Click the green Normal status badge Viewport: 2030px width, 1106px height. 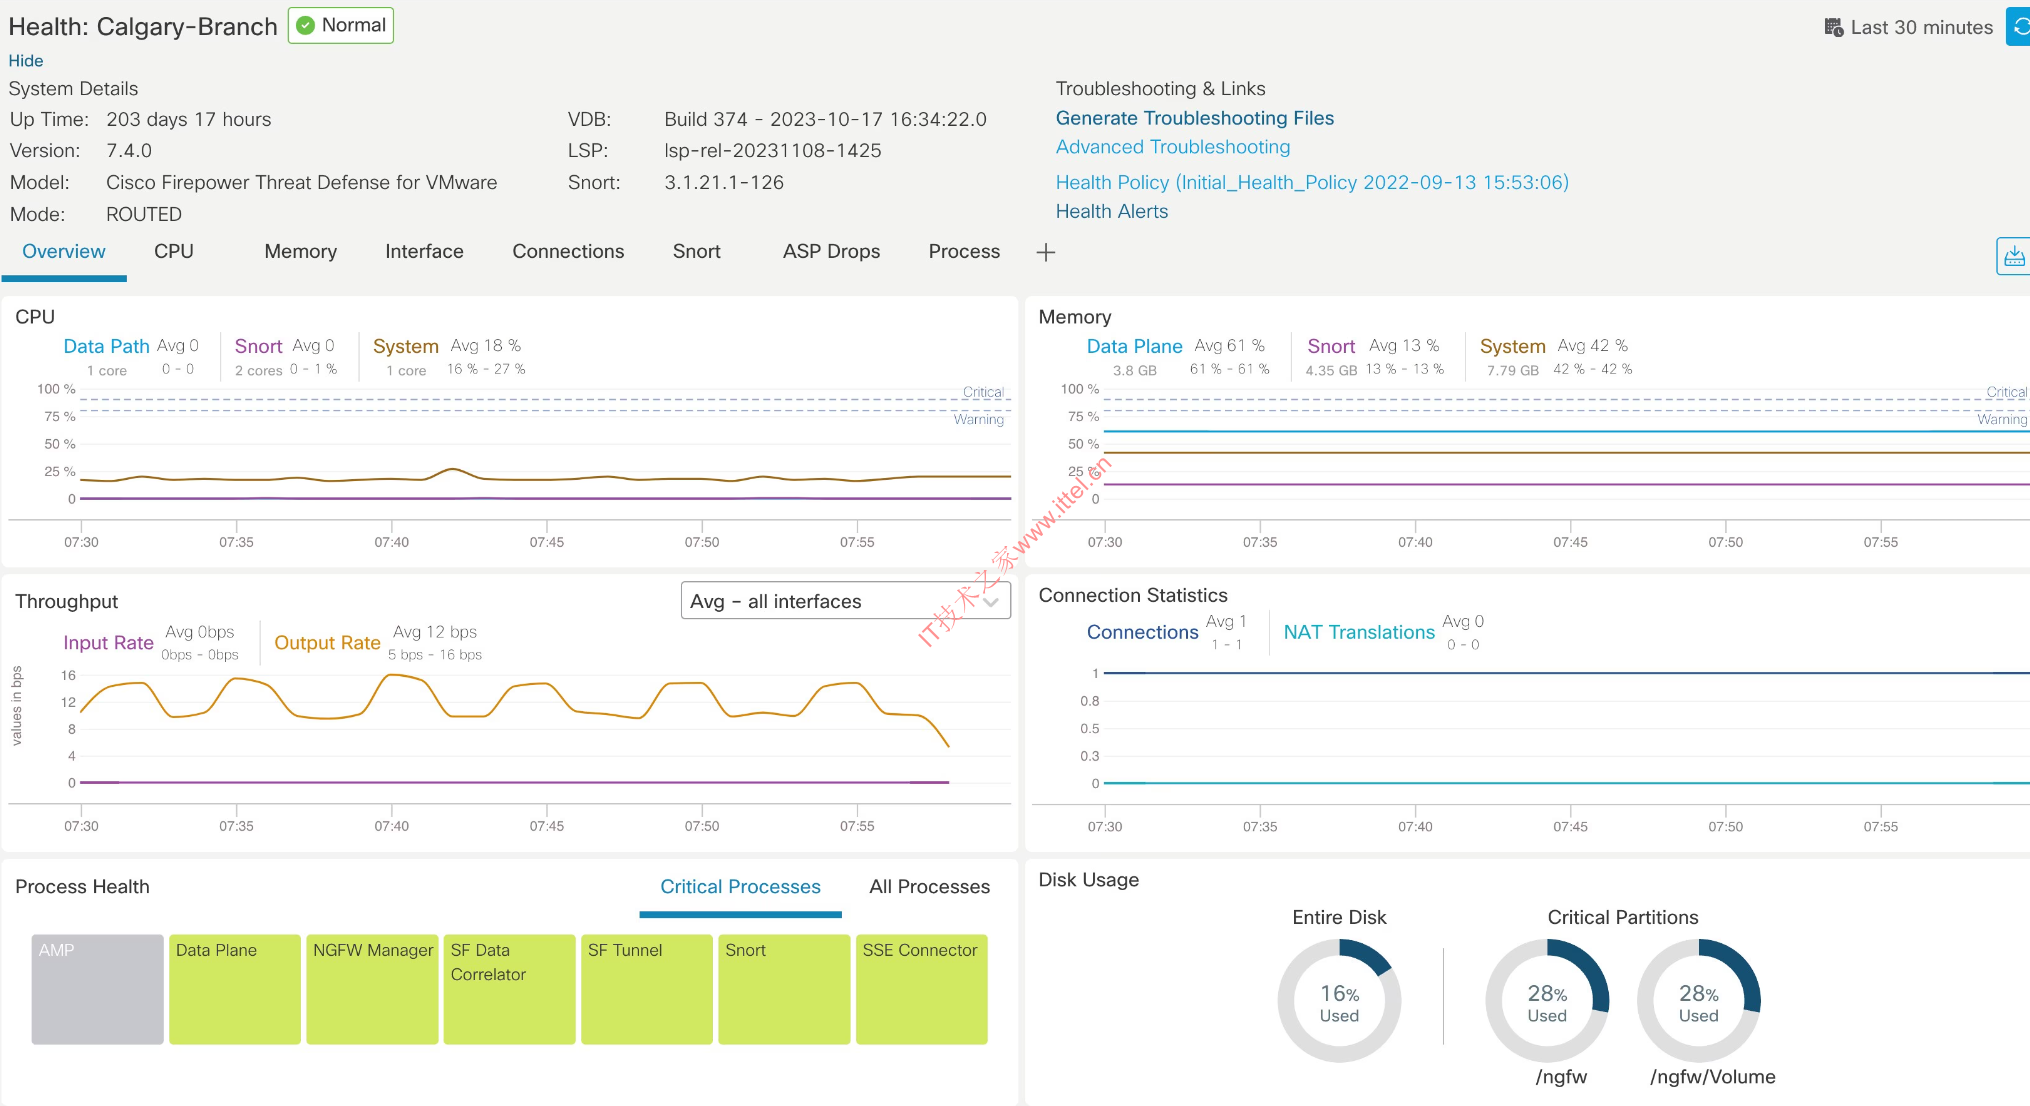click(341, 25)
